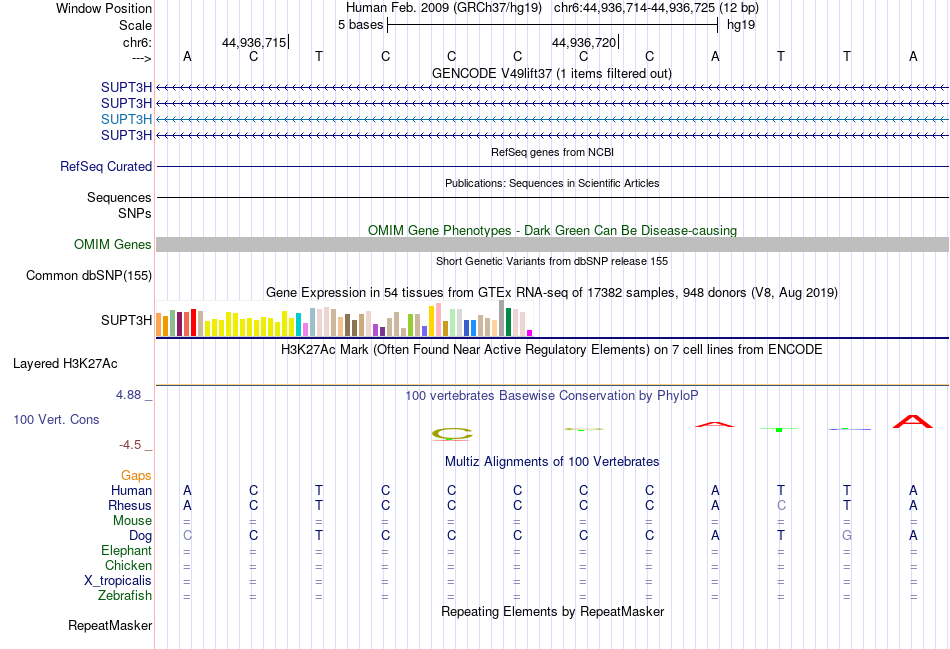The height and width of the screenshot is (649, 950).
Task: Click the Scale label at left
Action: (x=135, y=25)
